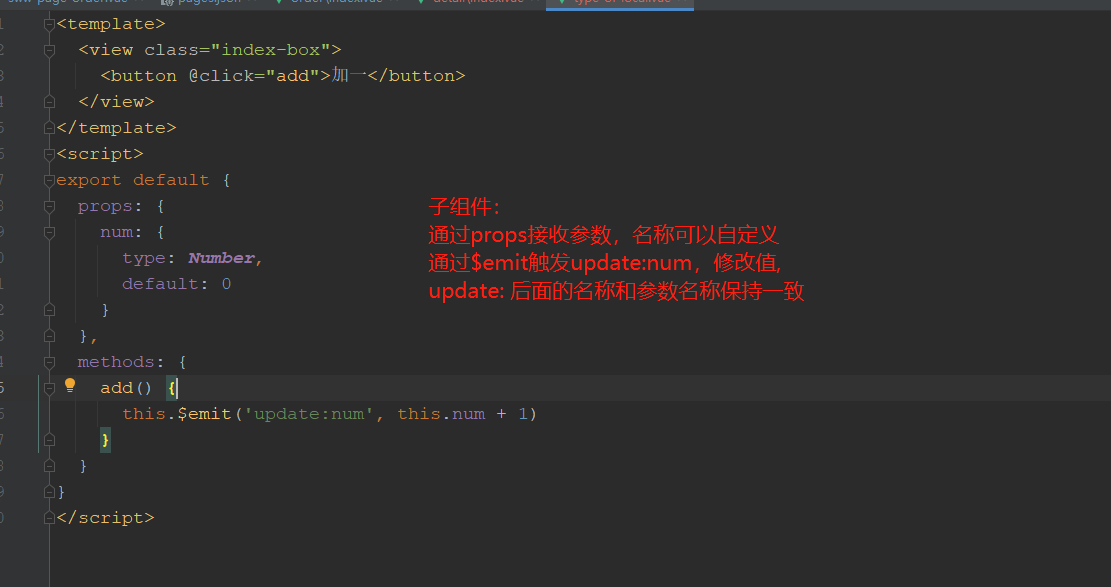Click the "methods" property name

116,362
